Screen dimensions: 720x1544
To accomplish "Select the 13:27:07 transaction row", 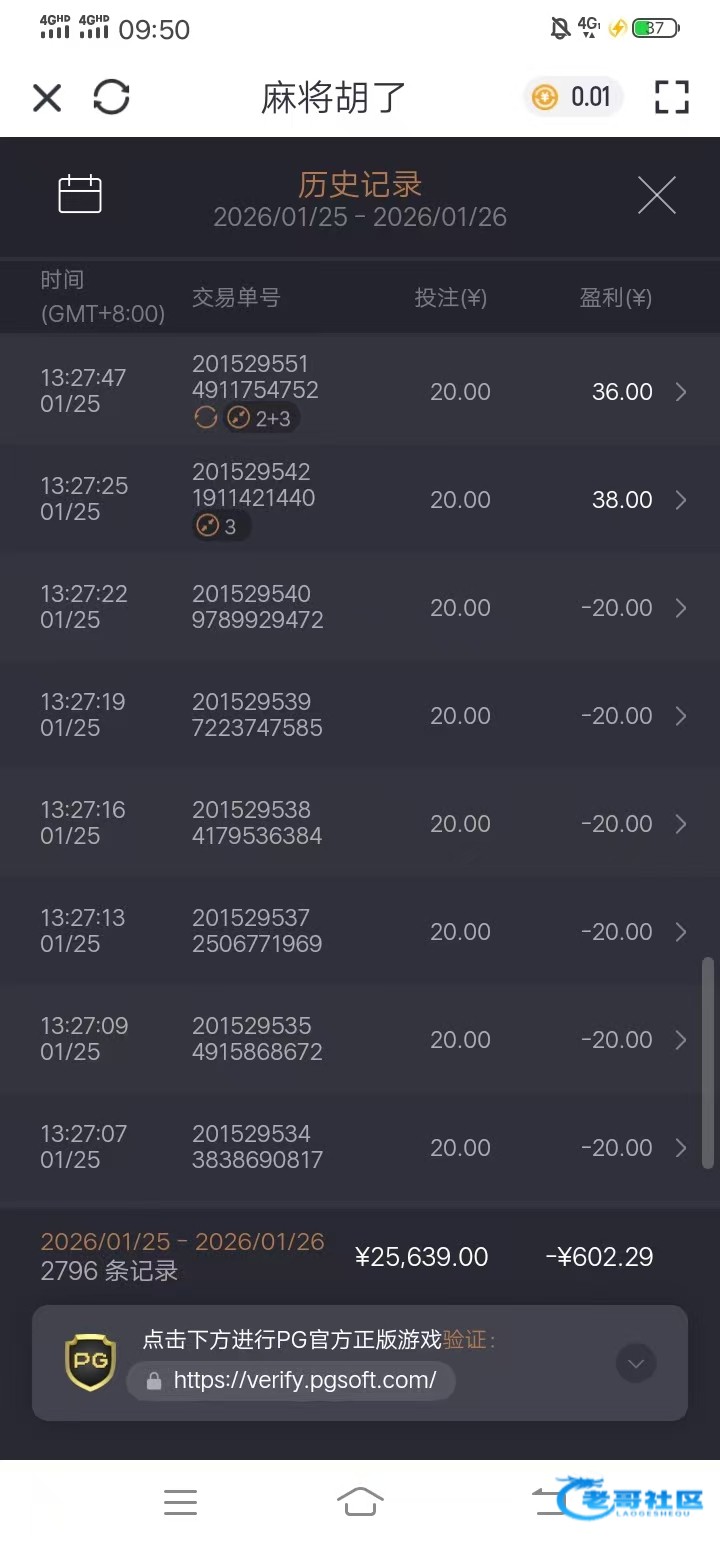I will pos(360,1147).
